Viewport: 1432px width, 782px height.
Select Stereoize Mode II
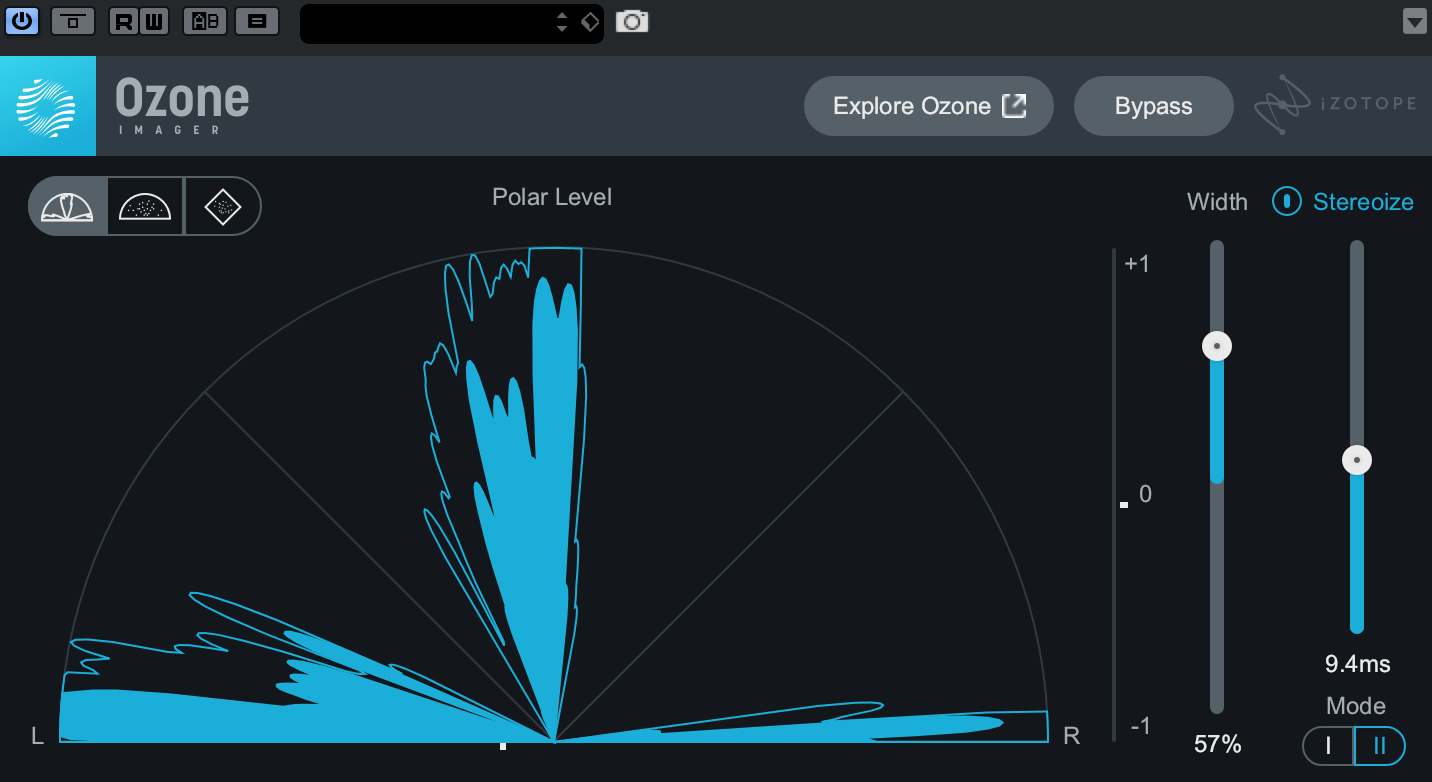1380,745
